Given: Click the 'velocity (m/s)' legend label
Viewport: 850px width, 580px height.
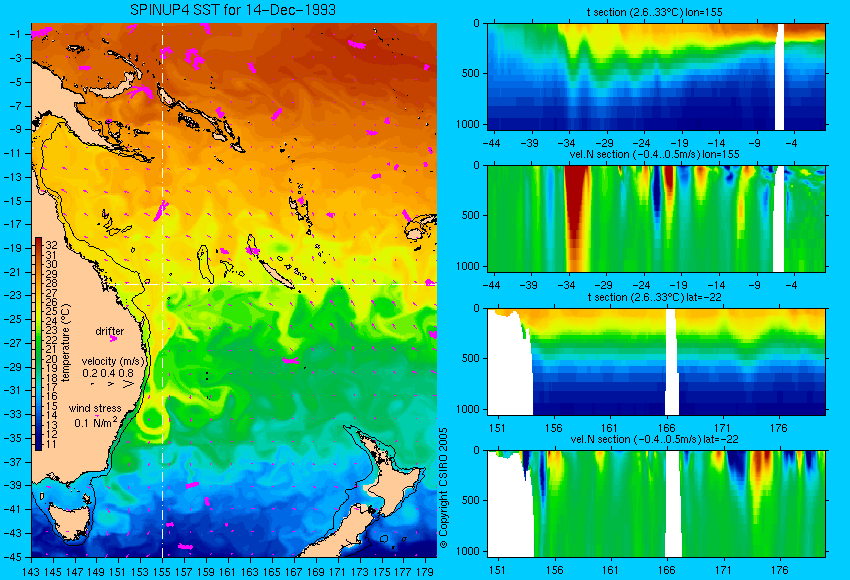Looking at the screenshot, I should [x=113, y=361].
